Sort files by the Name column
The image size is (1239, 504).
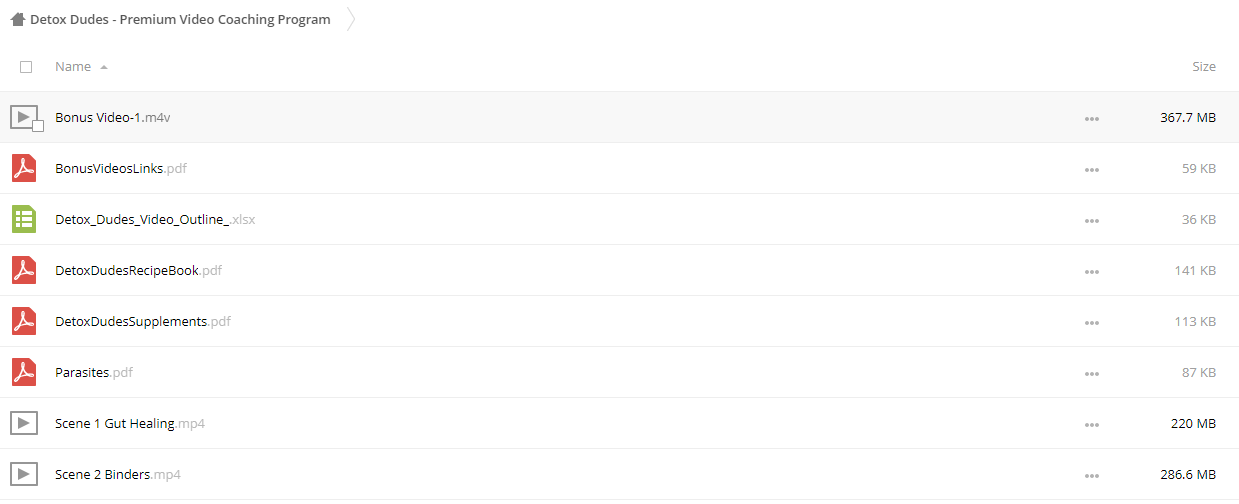pyautogui.click(x=73, y=67)
